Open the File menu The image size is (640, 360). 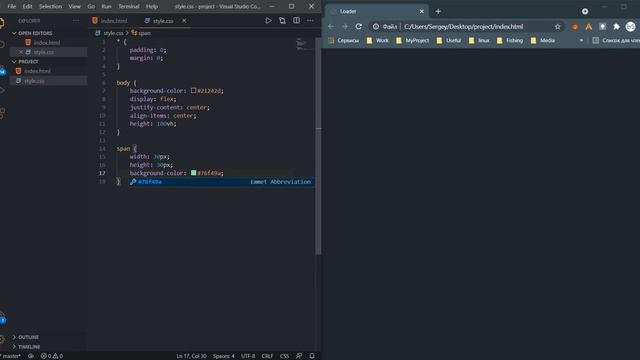point(11,7)
